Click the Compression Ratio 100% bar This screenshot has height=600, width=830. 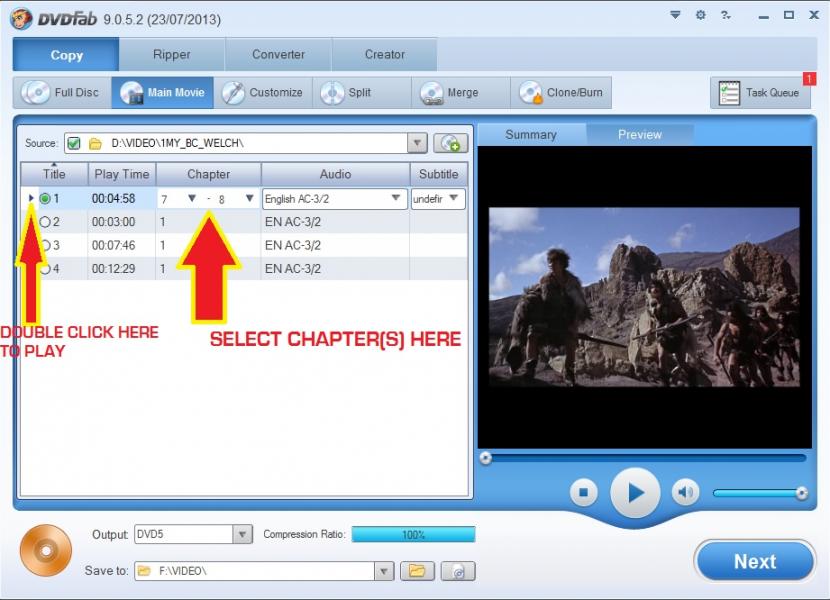(413, 534)
